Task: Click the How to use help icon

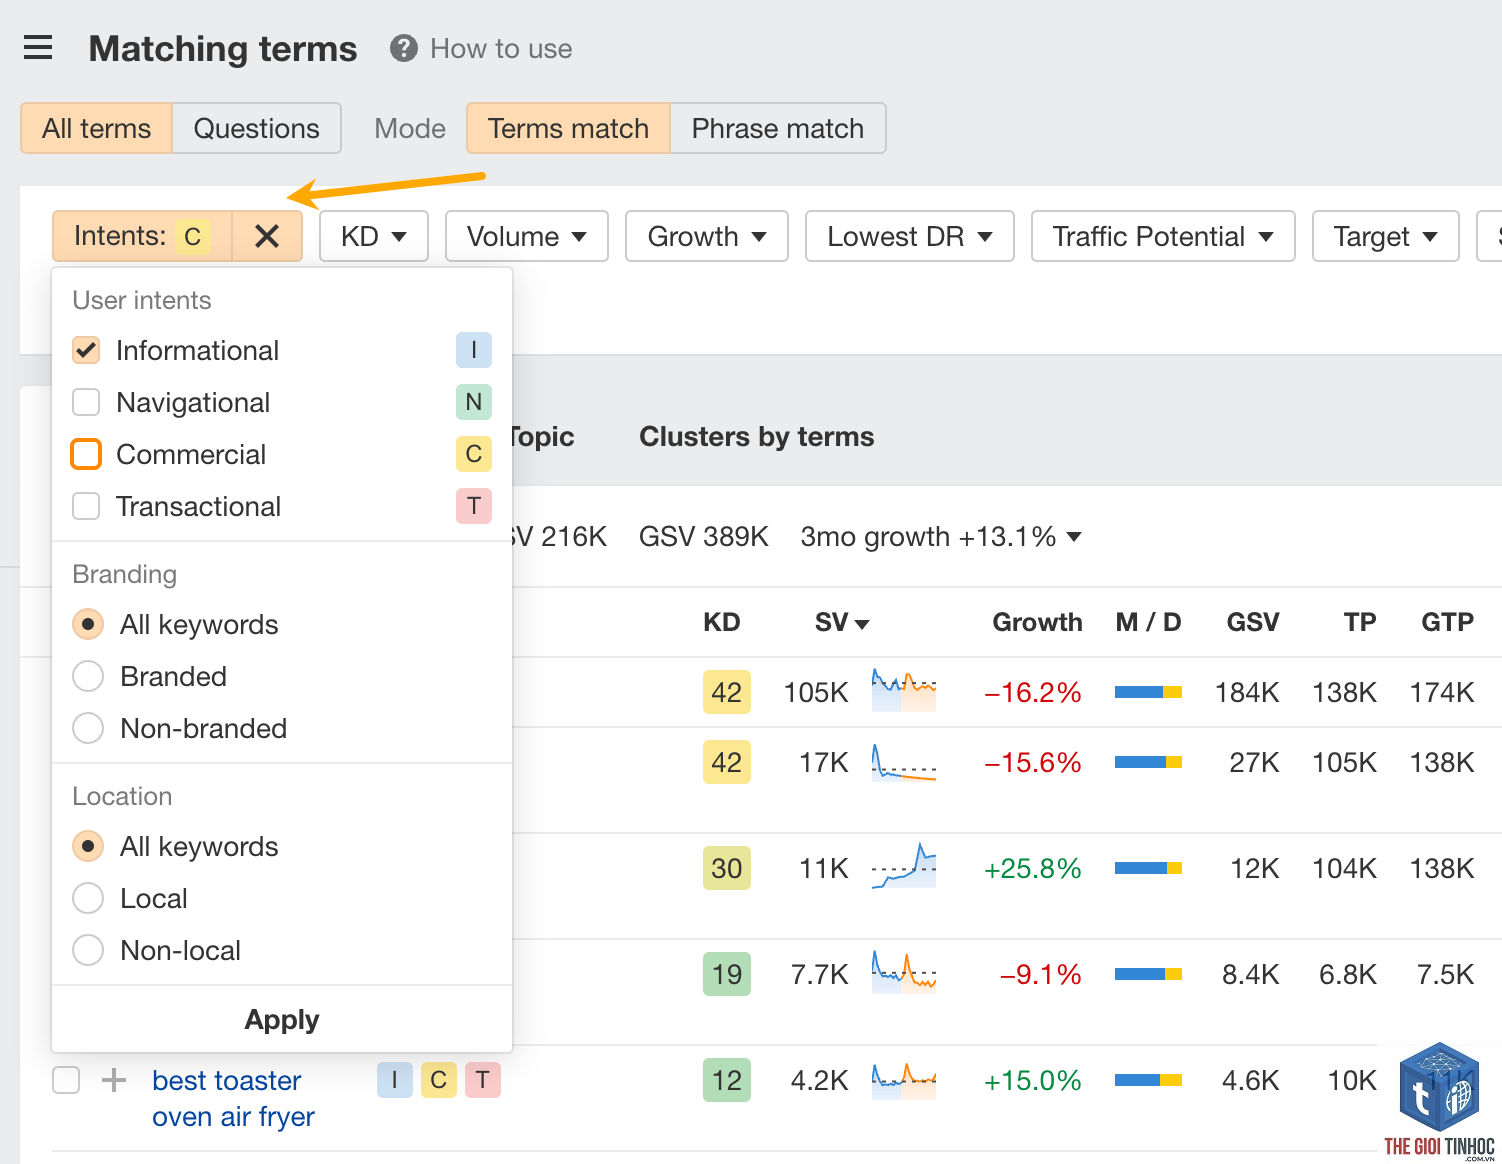Action: (x=404, y=48)
